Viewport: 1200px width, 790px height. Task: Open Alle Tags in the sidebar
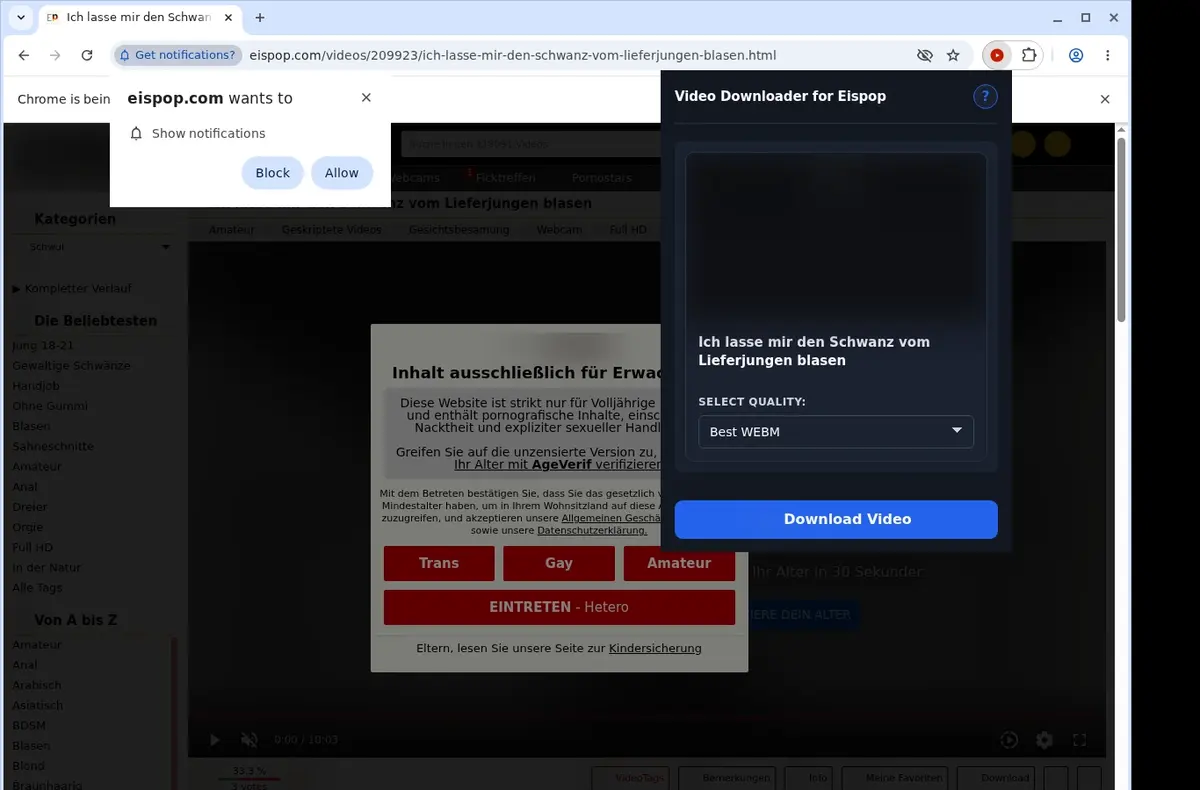click(x=37, y=587)
